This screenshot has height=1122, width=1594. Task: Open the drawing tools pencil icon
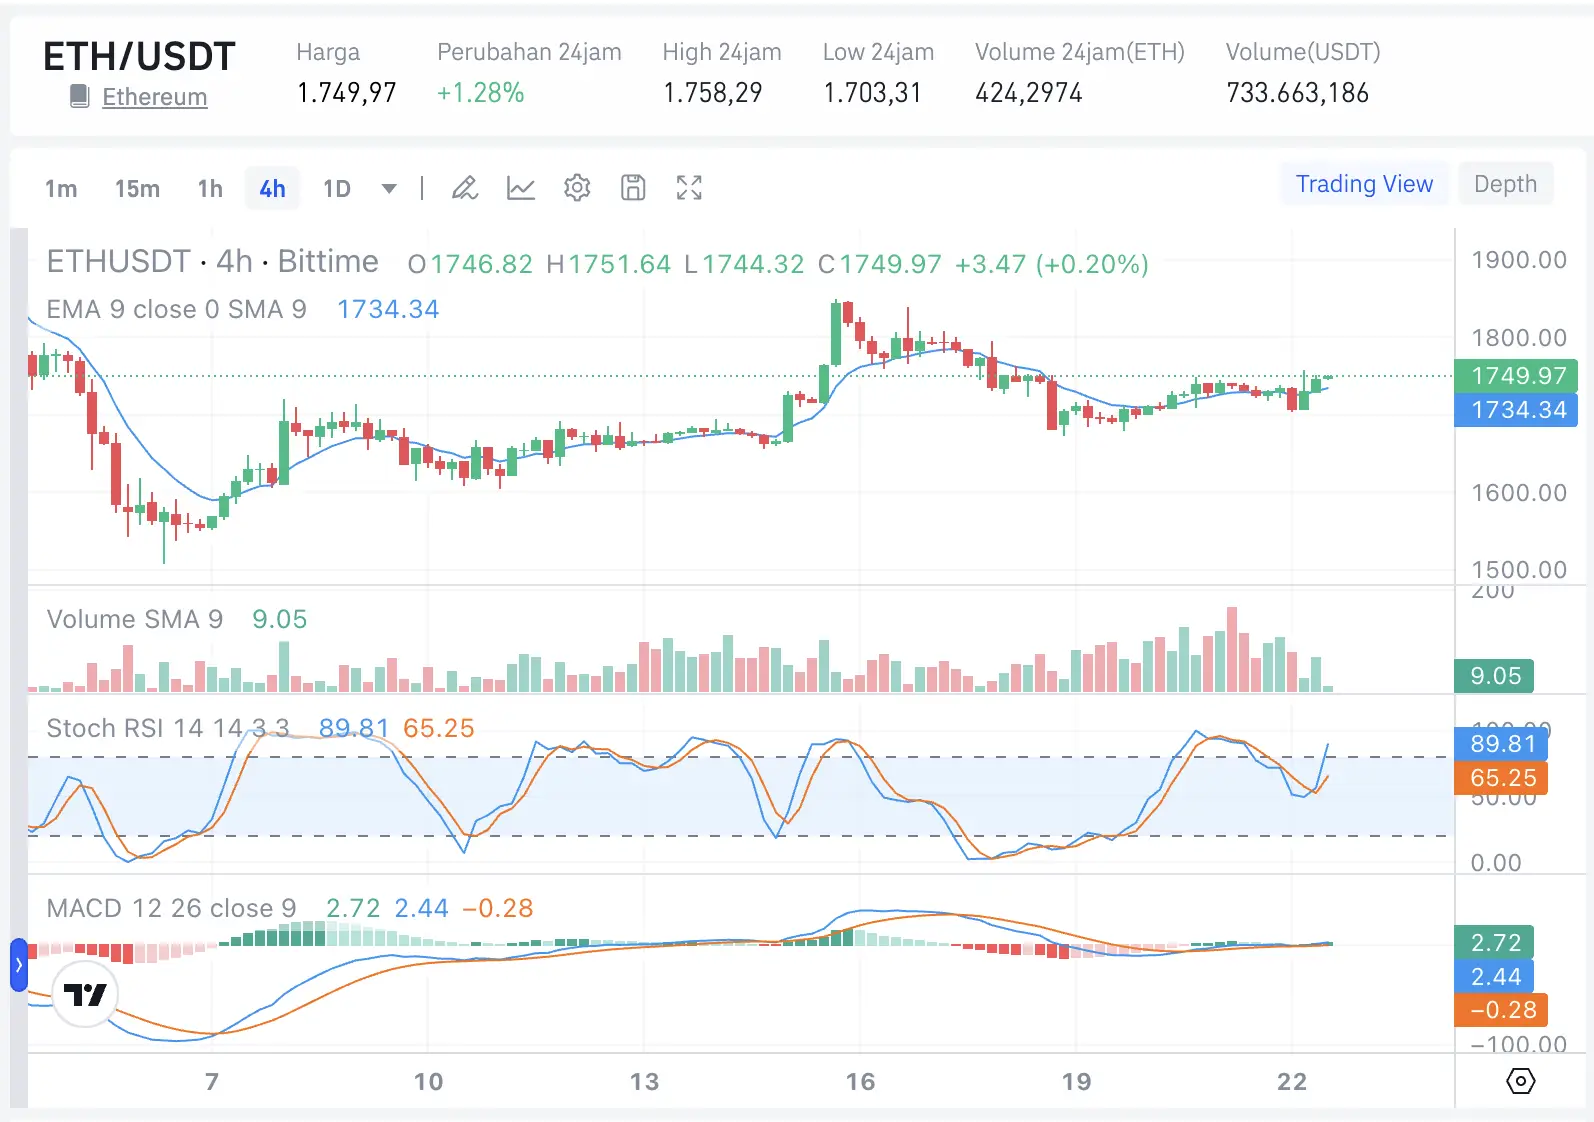coord(465,188)
